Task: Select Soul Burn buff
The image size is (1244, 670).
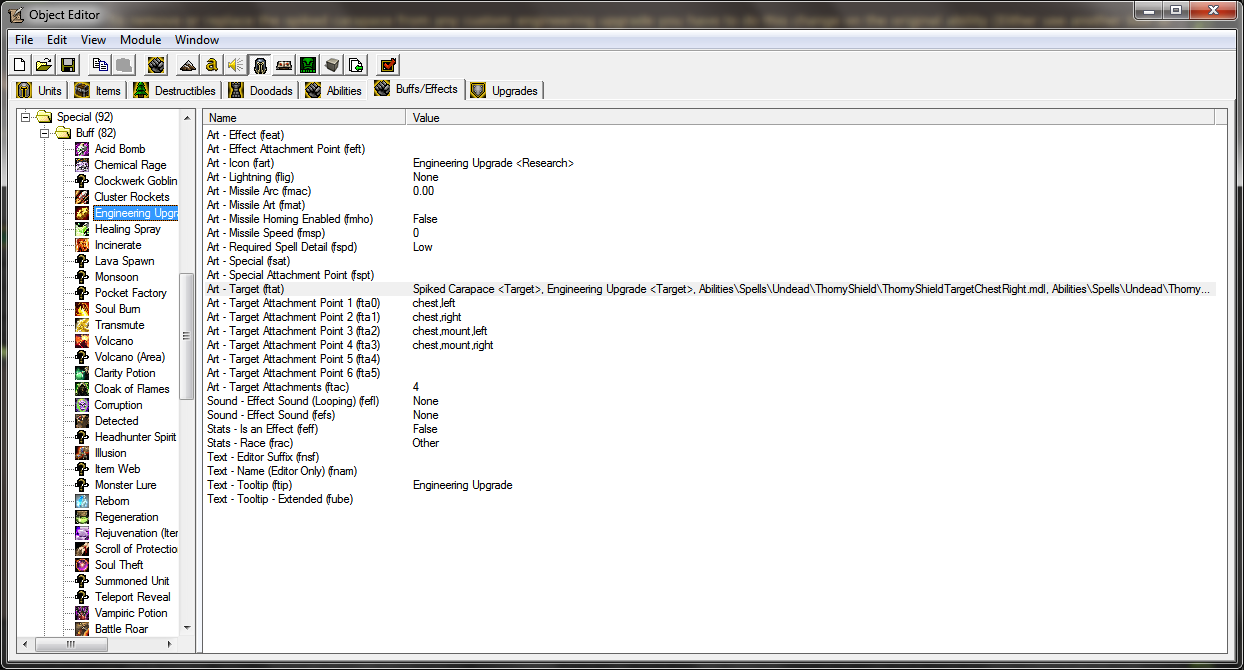Action: point(118,309)
